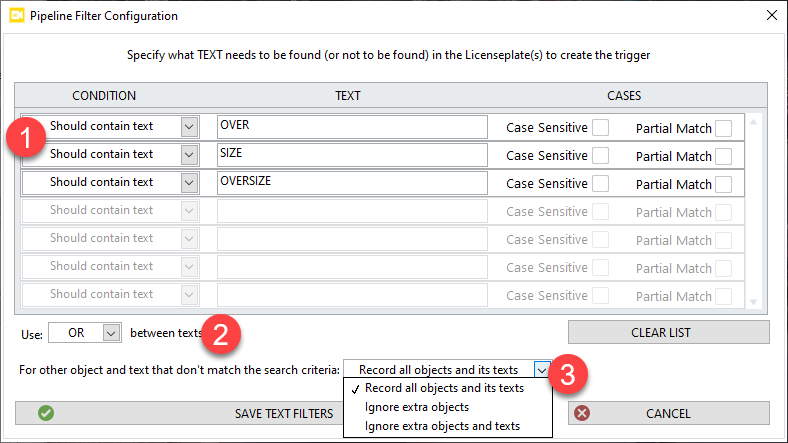Toggle Partial Match for the SIZE row
The height and width of the screenshot is (443, 788).
(723, 156)
